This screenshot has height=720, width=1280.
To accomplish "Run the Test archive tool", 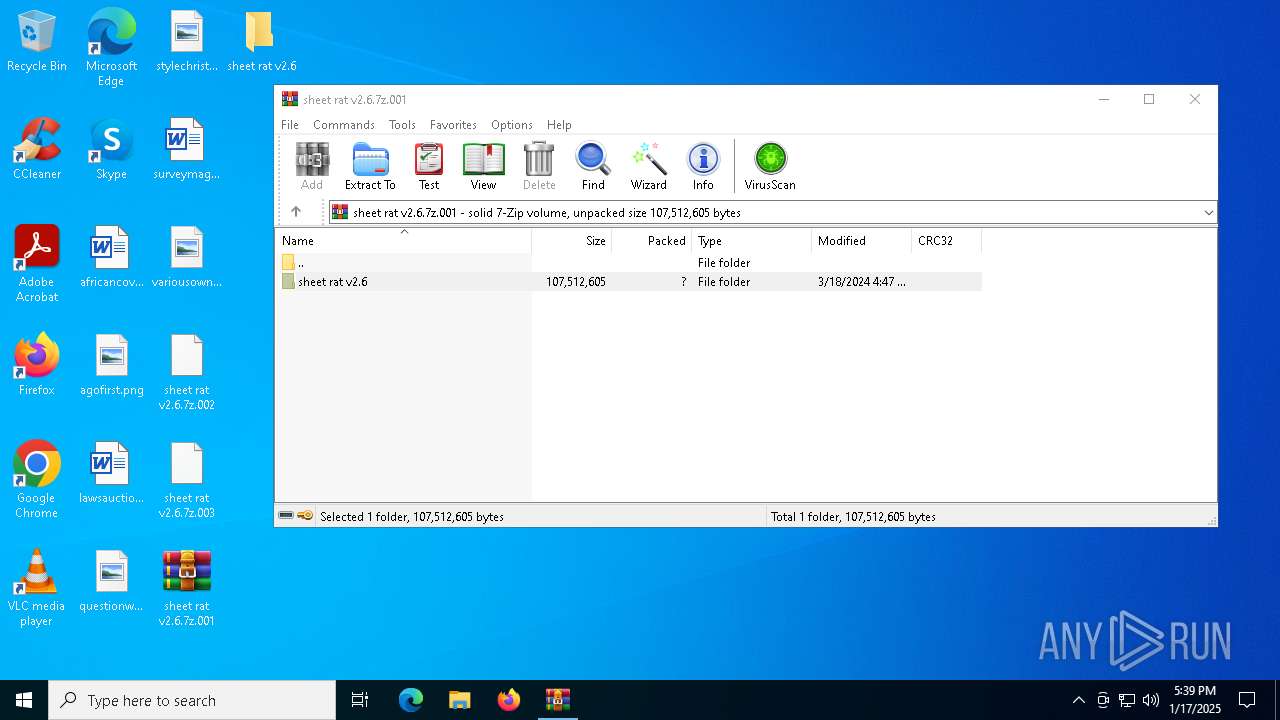I will (429, 166).
